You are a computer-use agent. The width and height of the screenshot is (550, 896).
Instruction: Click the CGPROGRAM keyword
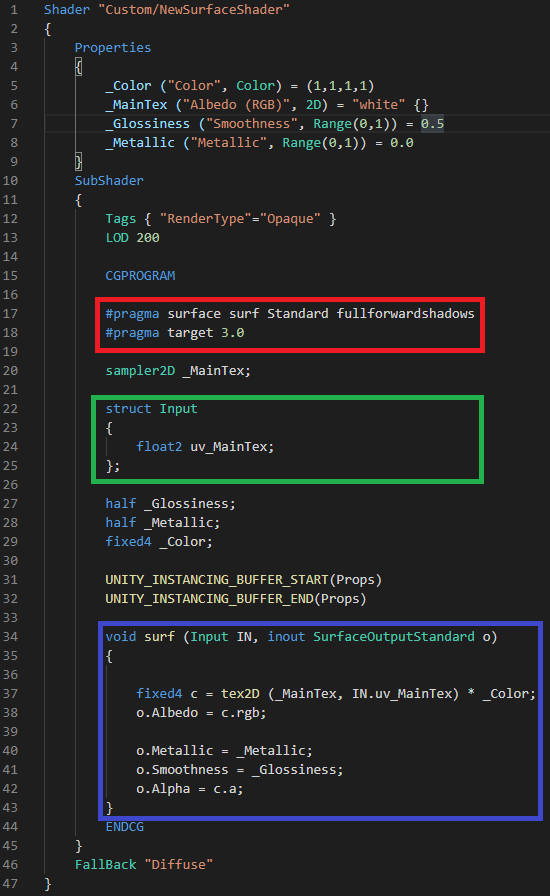[x=140, y=275]
